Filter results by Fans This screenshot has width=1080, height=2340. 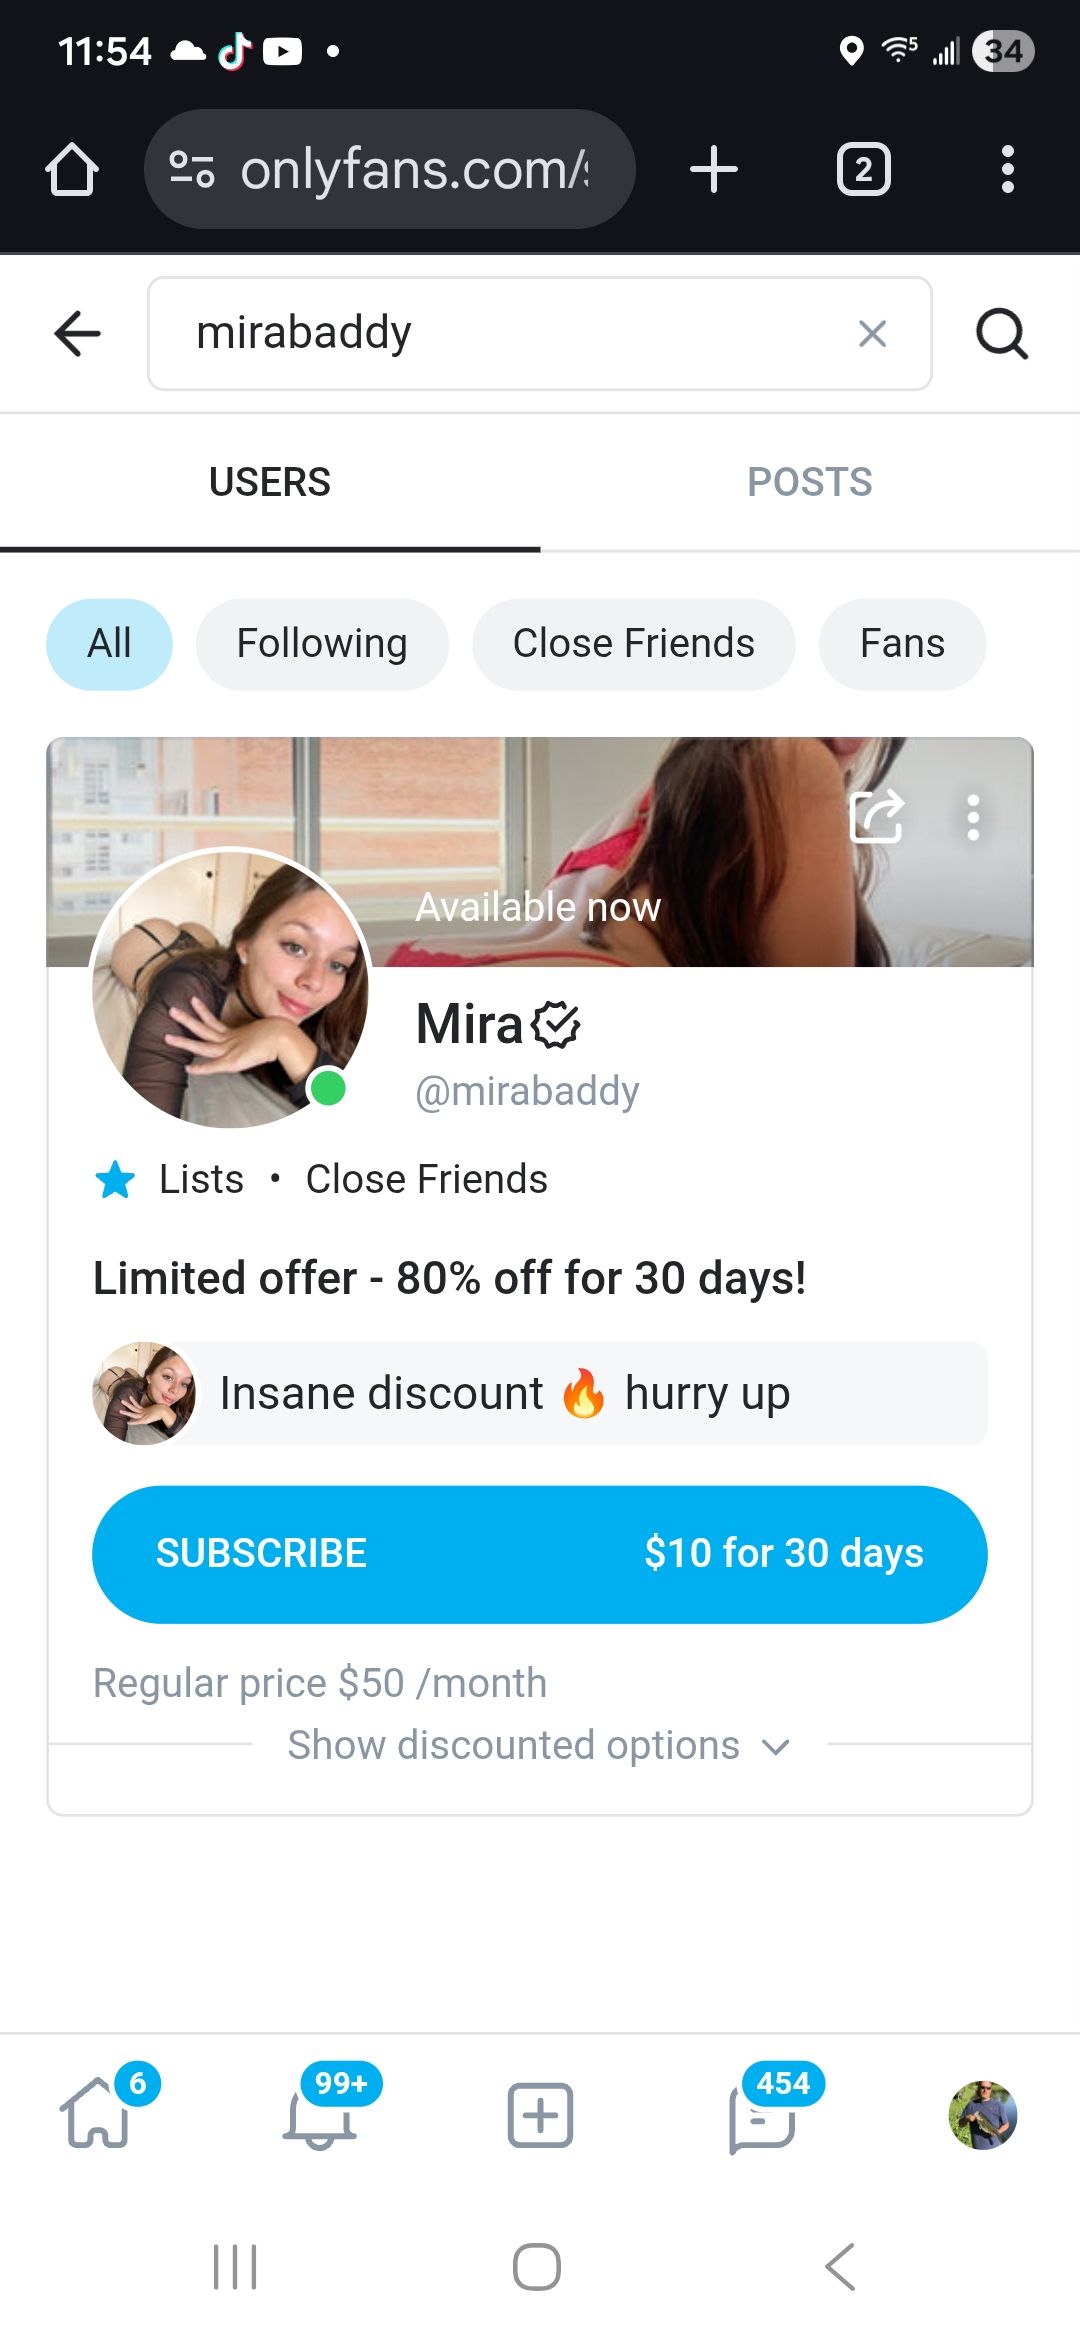pyautogui.click(x=902, y=644)
